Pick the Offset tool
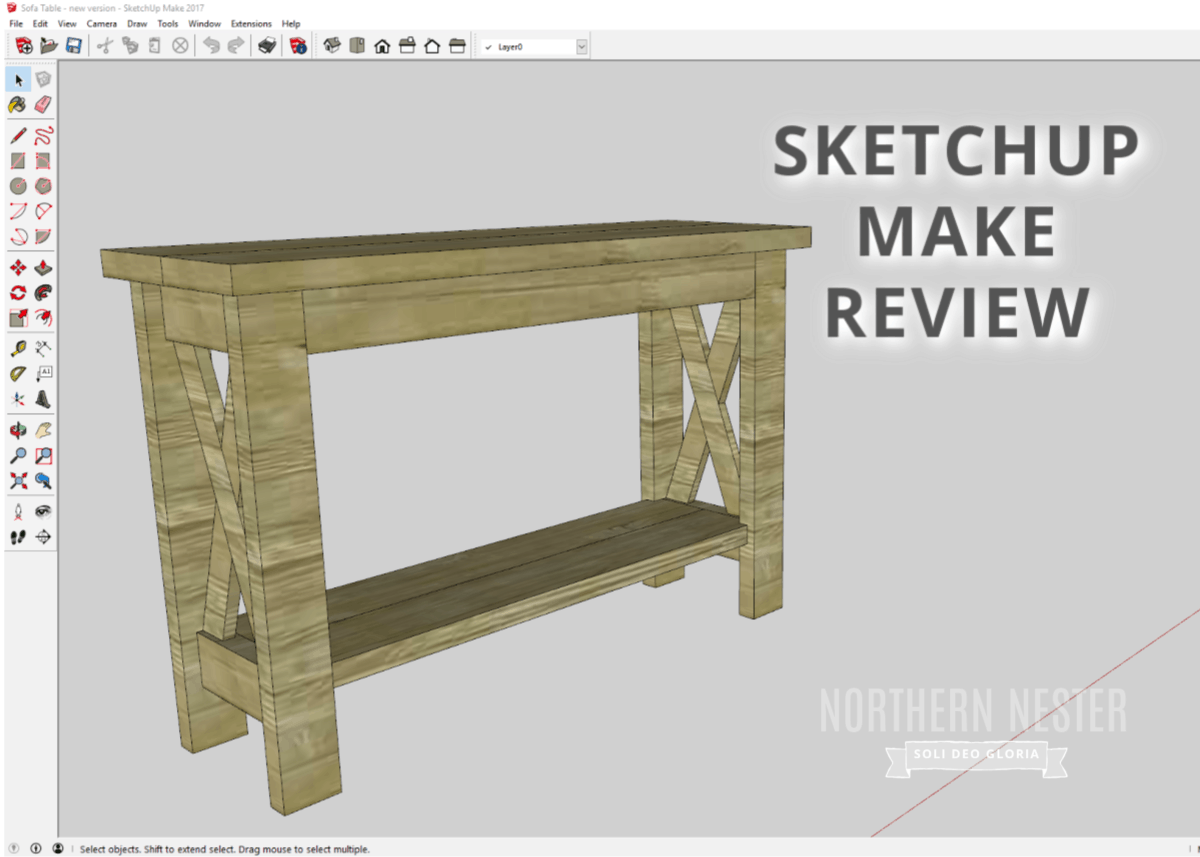 43,318
